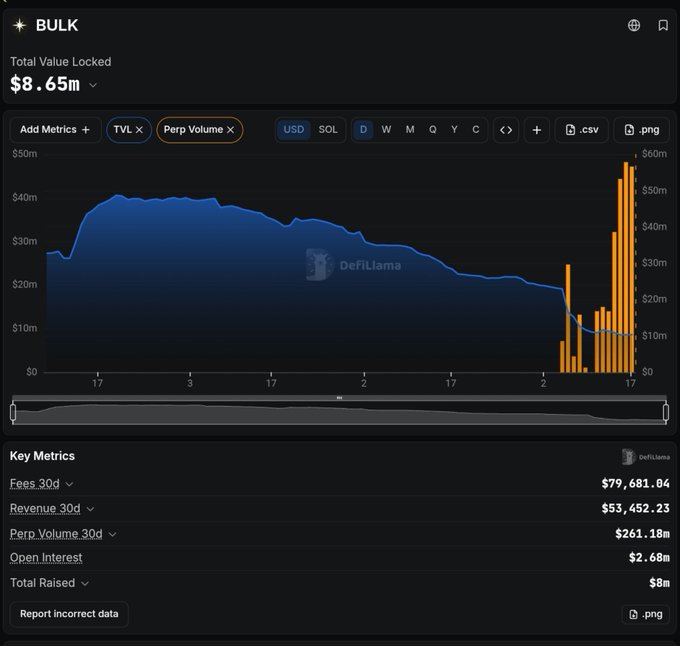
Task: Remove the TVL metric chip
Action: click(x=139, y=130)
